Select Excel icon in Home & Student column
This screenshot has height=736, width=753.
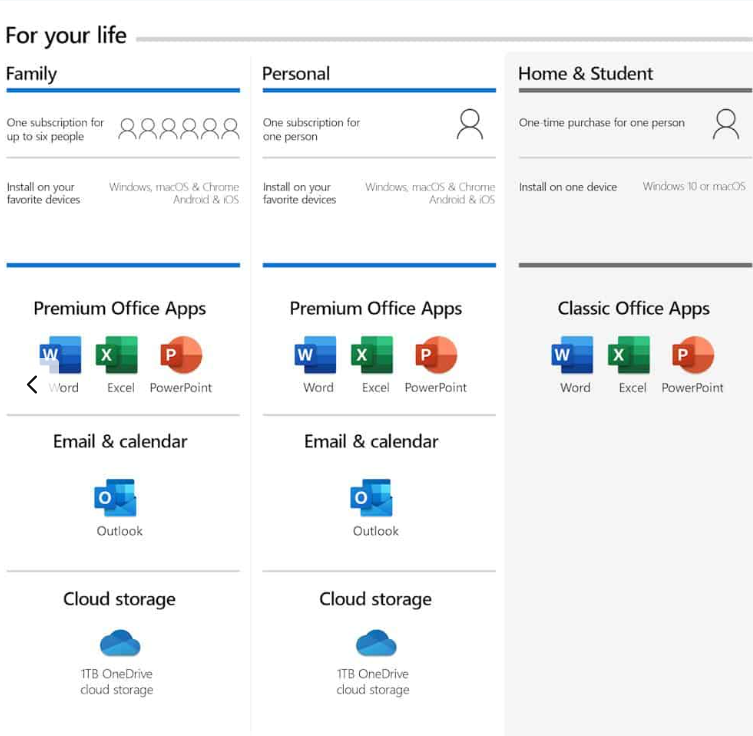point(629,355)
